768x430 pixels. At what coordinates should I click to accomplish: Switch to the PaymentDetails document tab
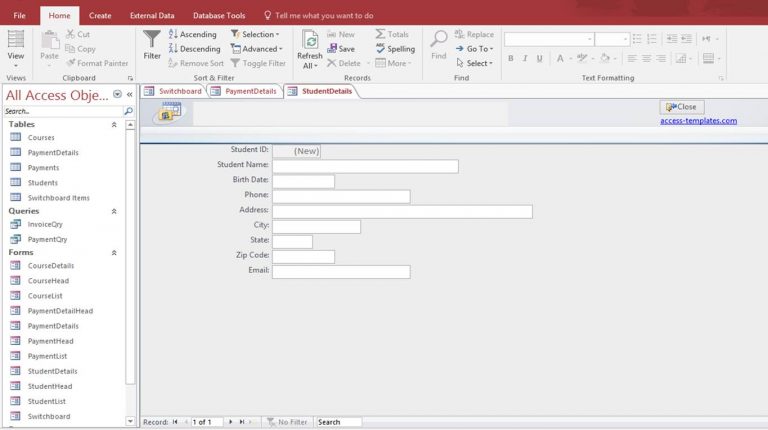click(x=245, y=91)
